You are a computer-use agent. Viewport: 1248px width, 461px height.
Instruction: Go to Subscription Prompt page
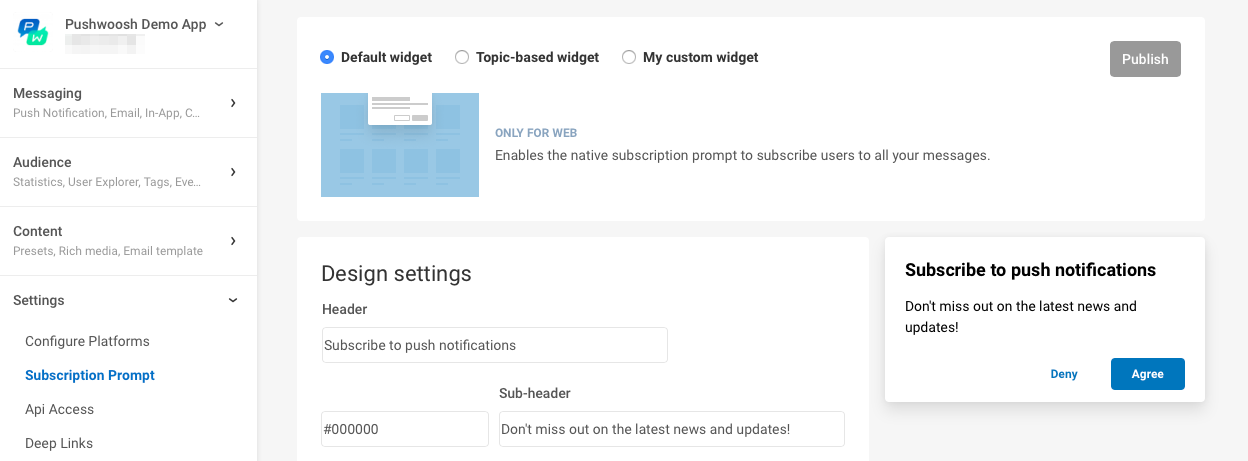tap(90, 375)
